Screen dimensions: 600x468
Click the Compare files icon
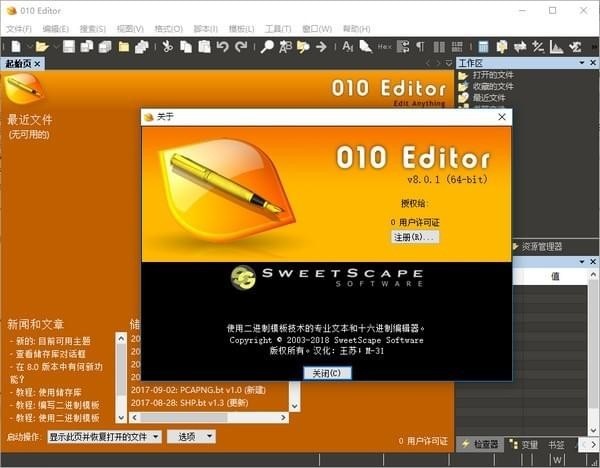point(502,47)
